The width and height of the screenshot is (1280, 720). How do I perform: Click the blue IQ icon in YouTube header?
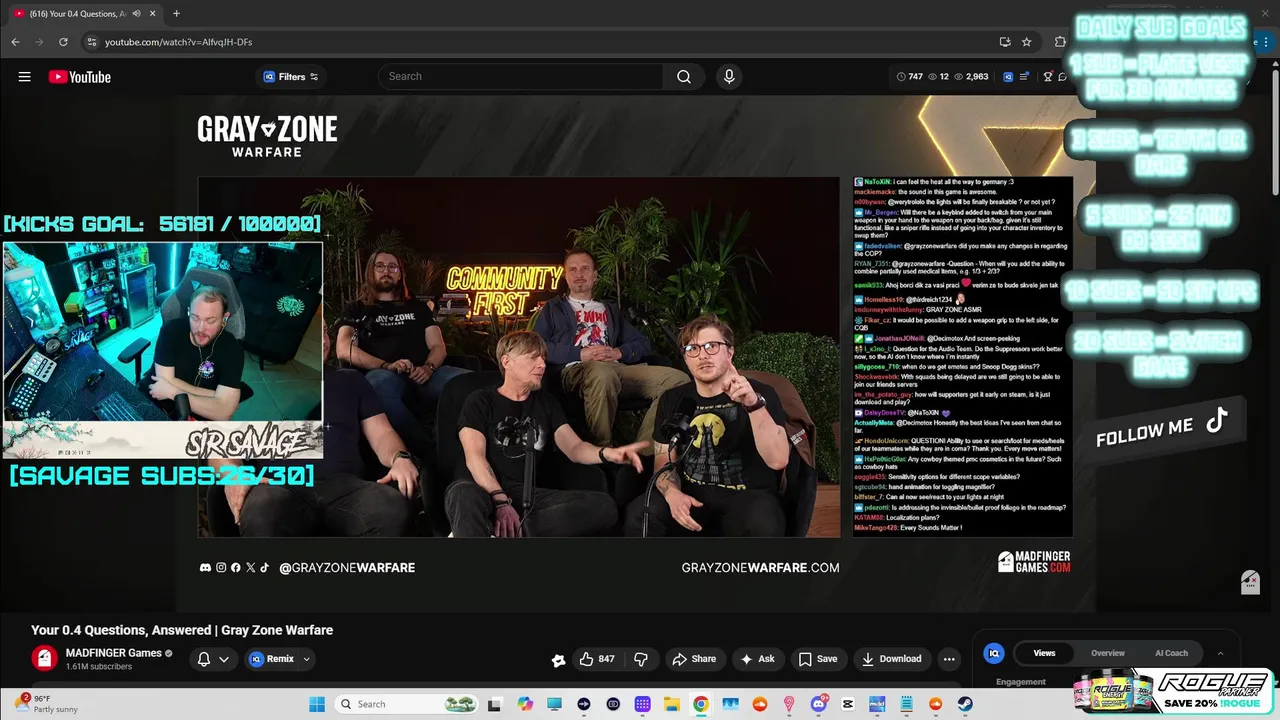1008,77
